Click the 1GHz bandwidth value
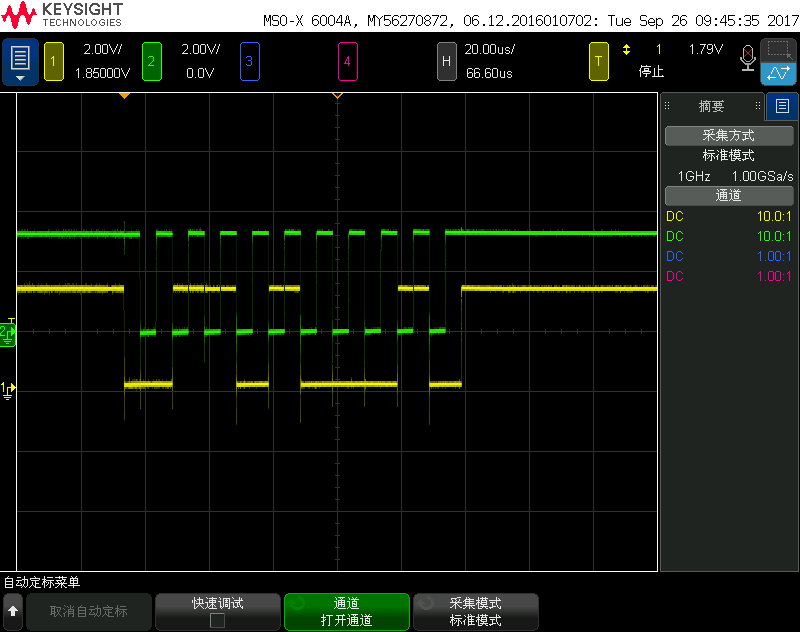The height and width of the screenshot is (632, 800). (694, 176)
